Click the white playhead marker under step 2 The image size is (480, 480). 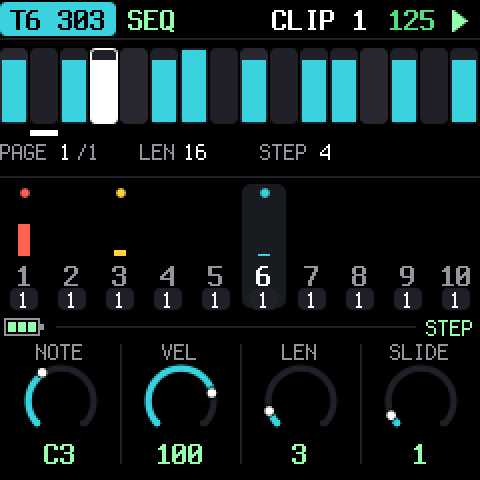coord(44,133)
